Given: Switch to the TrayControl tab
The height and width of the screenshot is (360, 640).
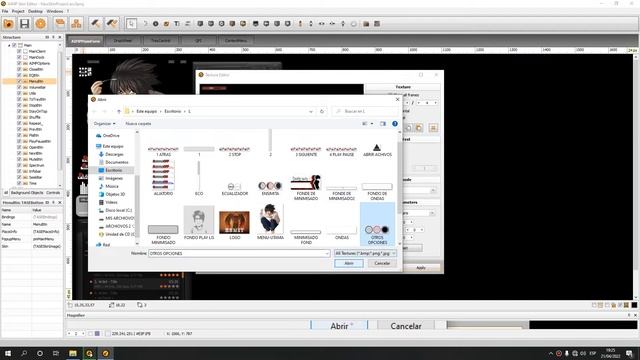Looking at the screenshot, I should (x=160, y=41).
